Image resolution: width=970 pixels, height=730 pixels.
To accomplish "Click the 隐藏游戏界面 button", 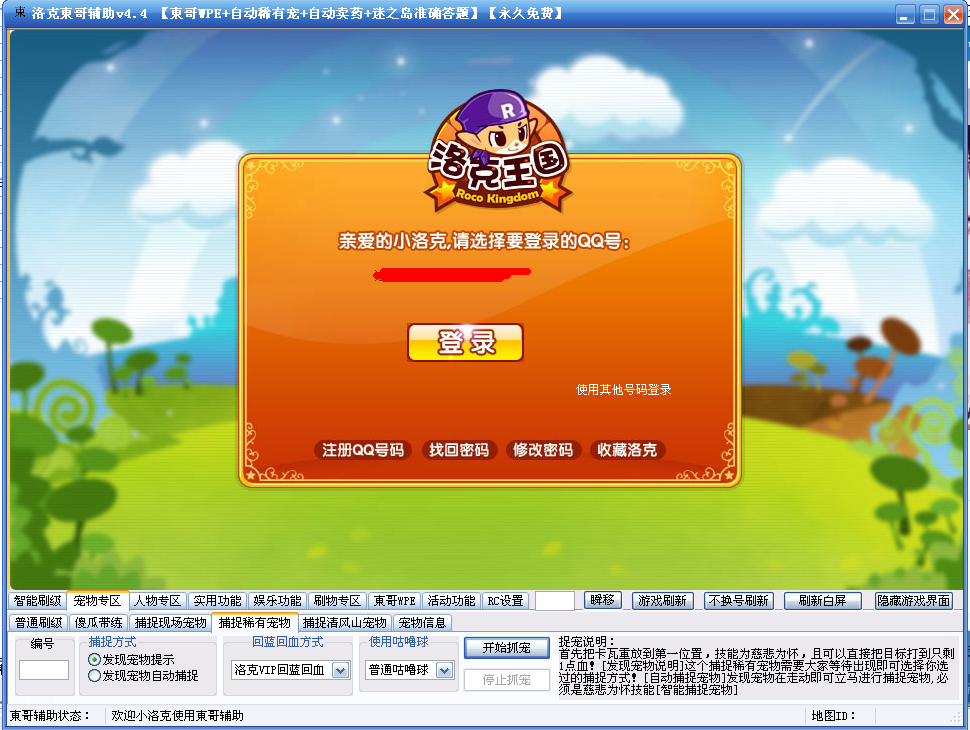I will pos(914,601).
